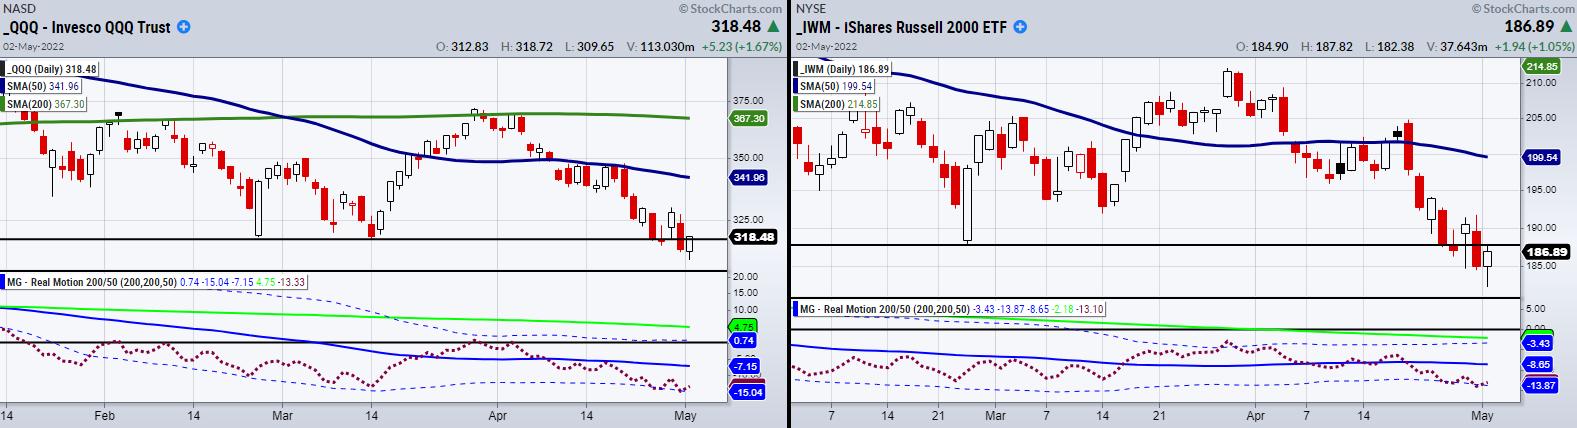Select the _QQQ - Invesco QQQ Trust title
1577x428 pixels.
coord(88,28)
